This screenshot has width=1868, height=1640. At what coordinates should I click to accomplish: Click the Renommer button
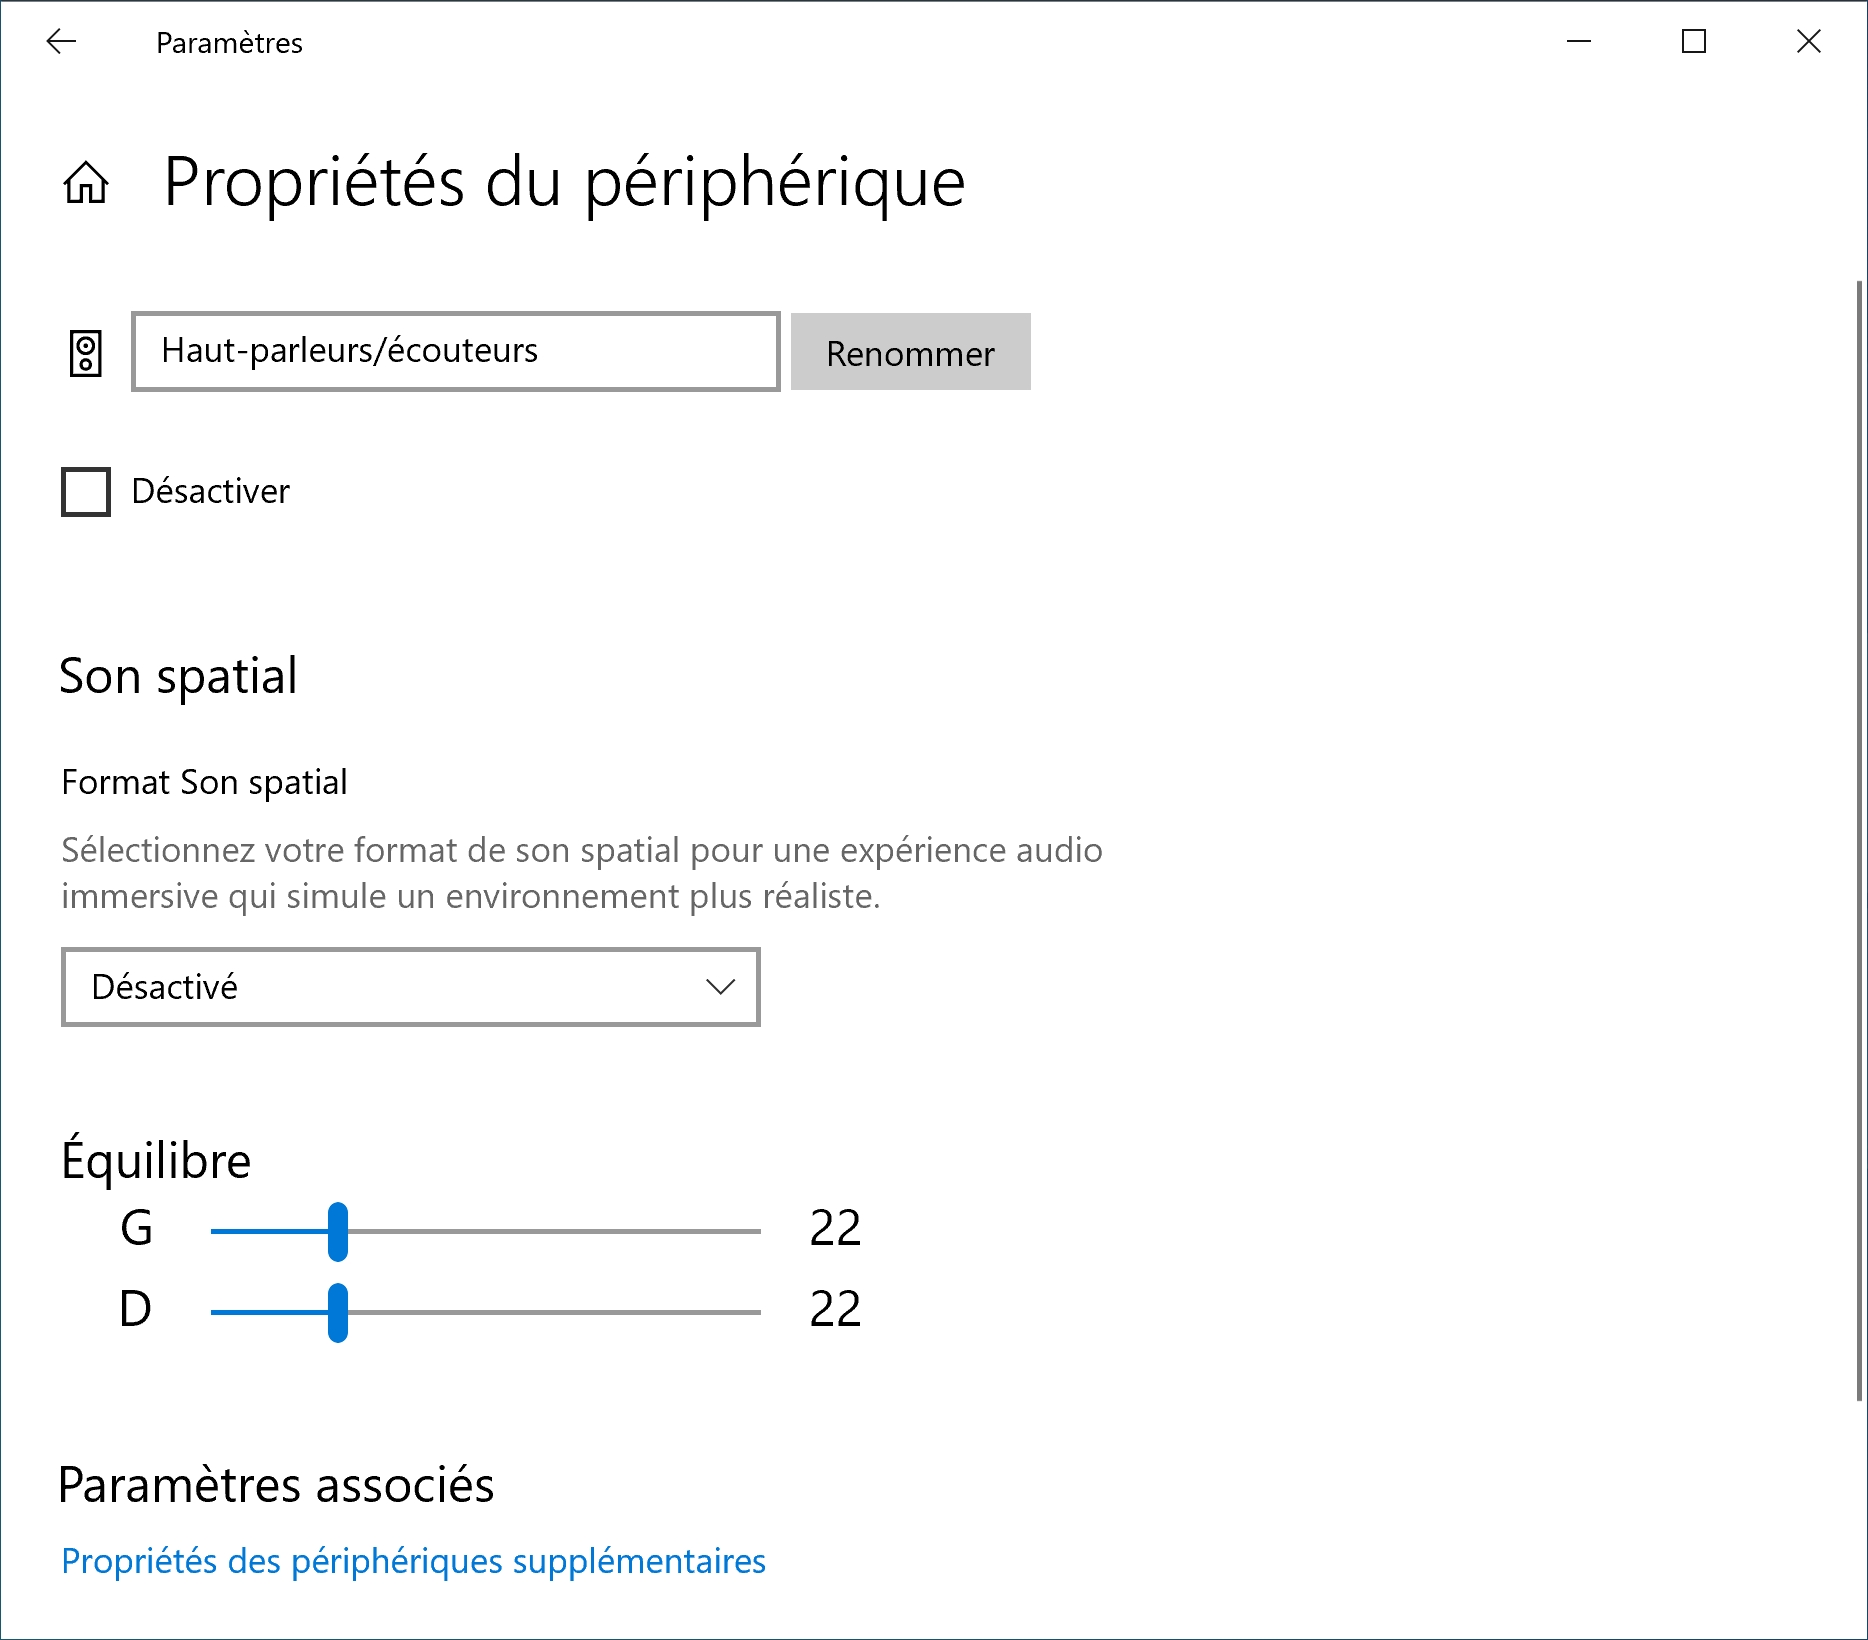tap(911, 352)
